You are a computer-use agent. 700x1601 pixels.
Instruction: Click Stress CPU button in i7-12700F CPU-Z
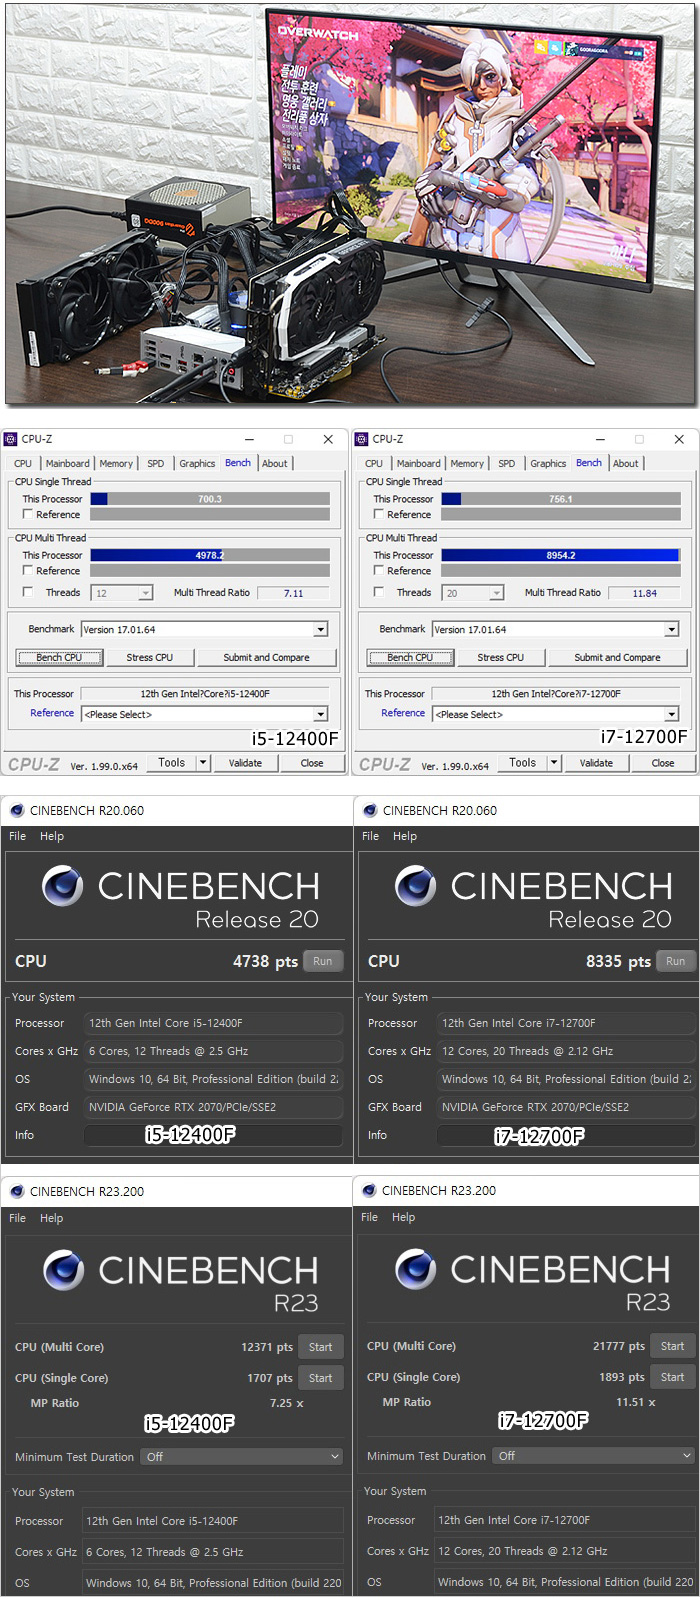[x=501, y=657]
